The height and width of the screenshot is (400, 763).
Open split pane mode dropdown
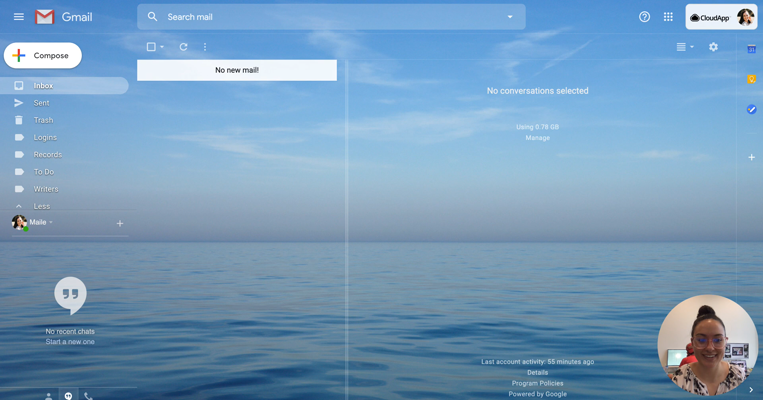point(685,47)
